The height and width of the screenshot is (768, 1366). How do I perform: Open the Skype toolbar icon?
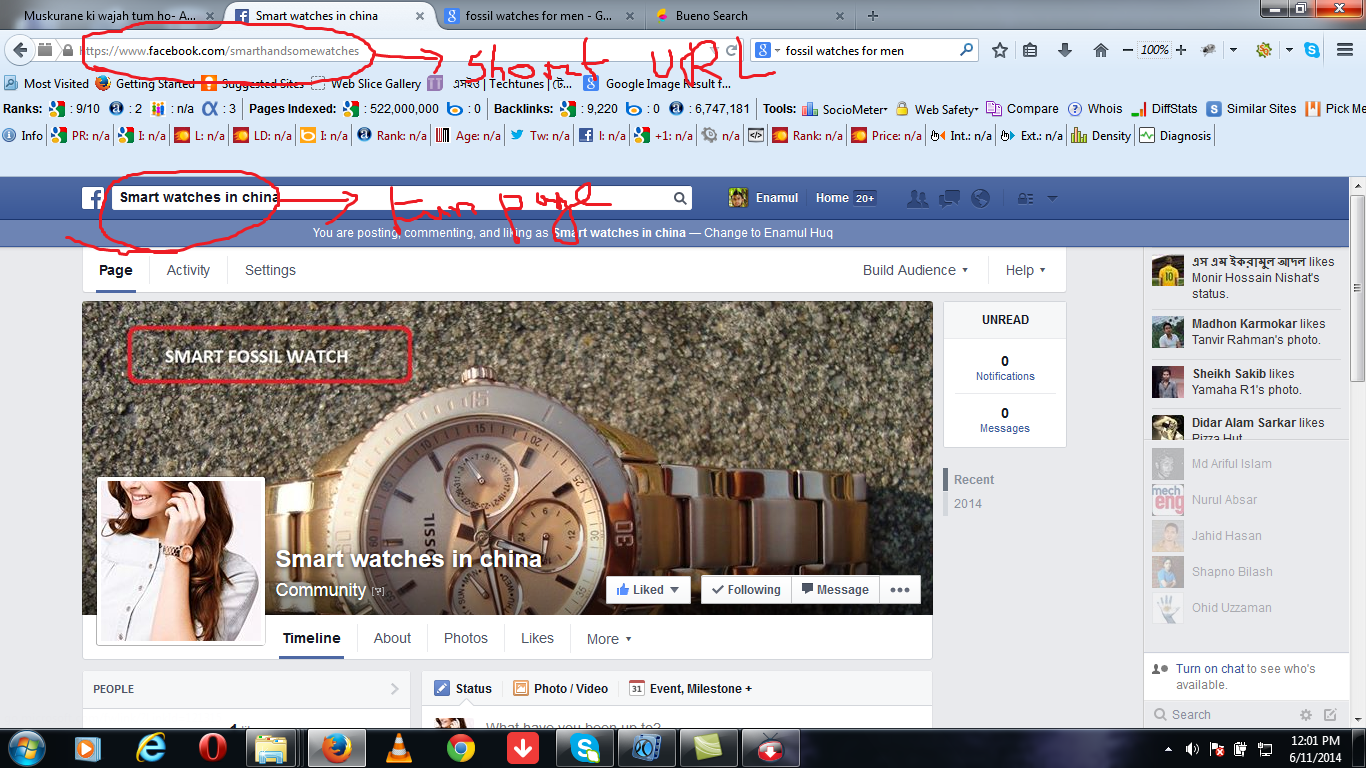coord(1312,50)
